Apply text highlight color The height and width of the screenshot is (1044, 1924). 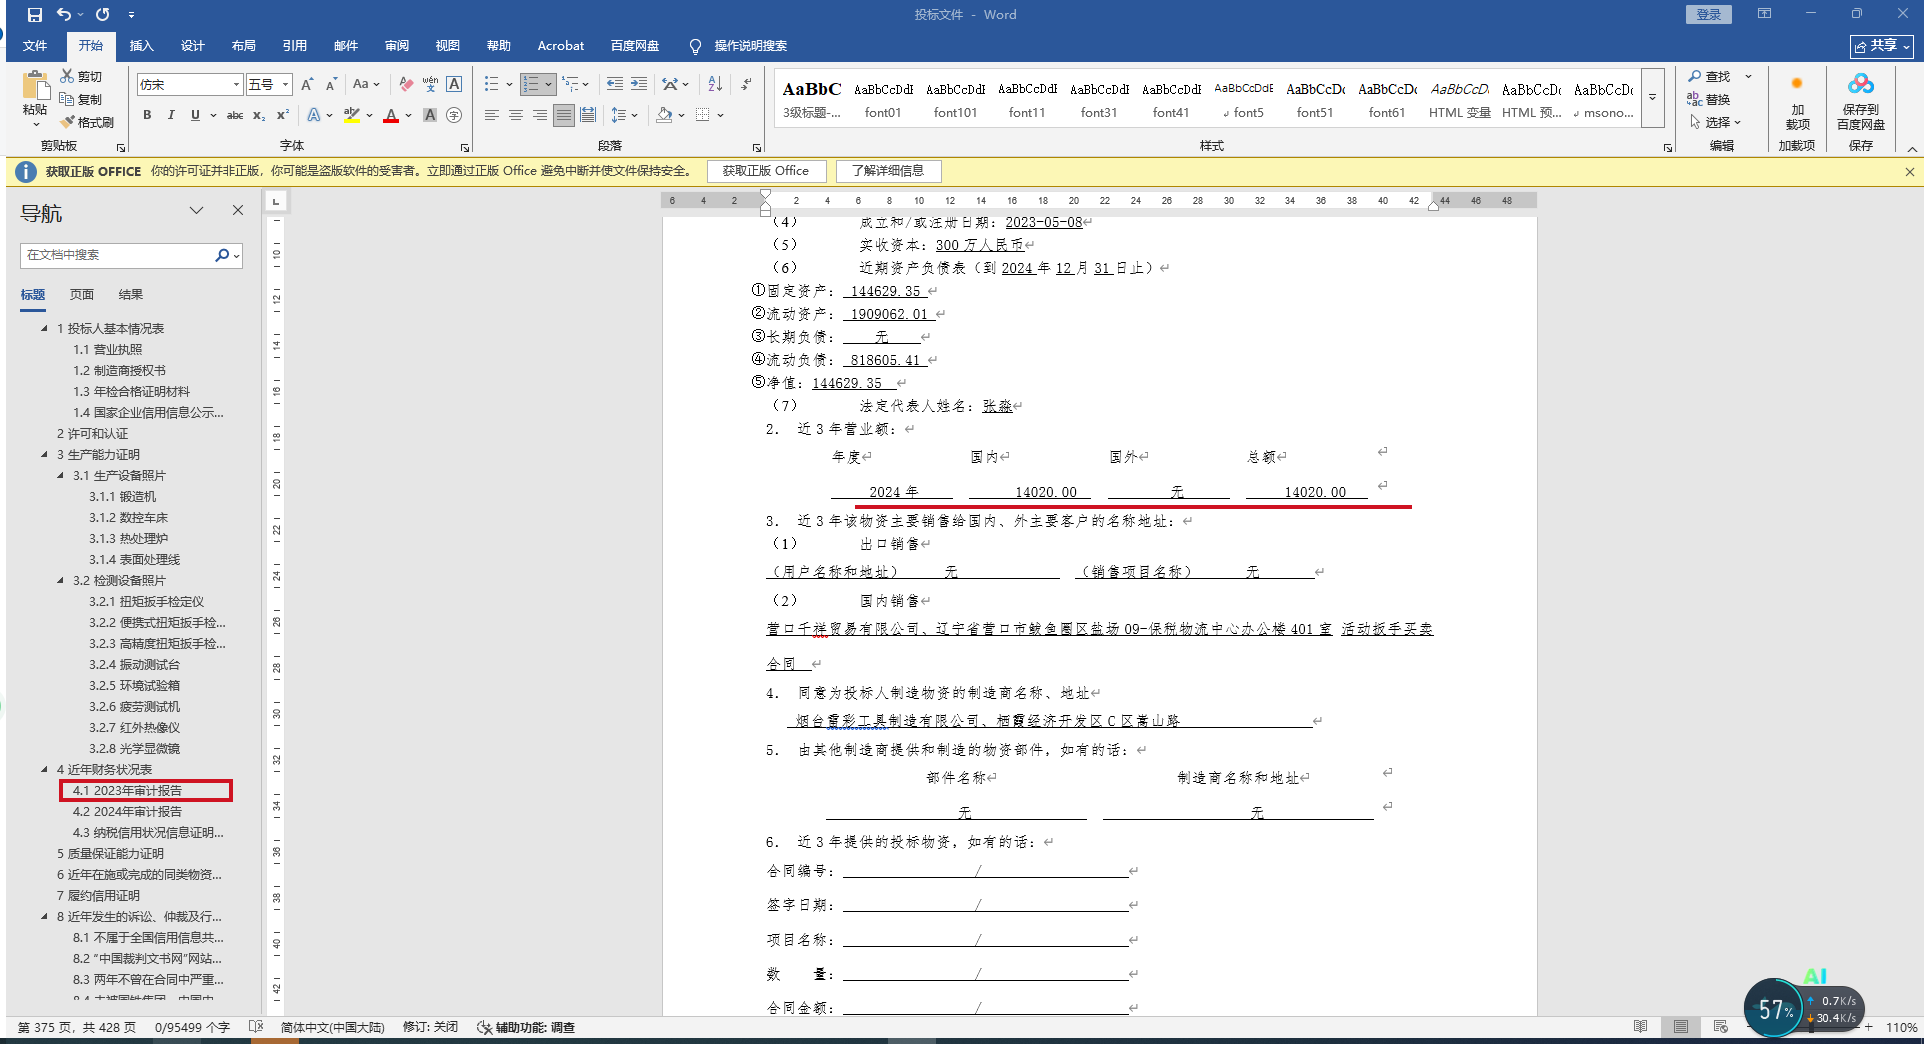(352, 115)
